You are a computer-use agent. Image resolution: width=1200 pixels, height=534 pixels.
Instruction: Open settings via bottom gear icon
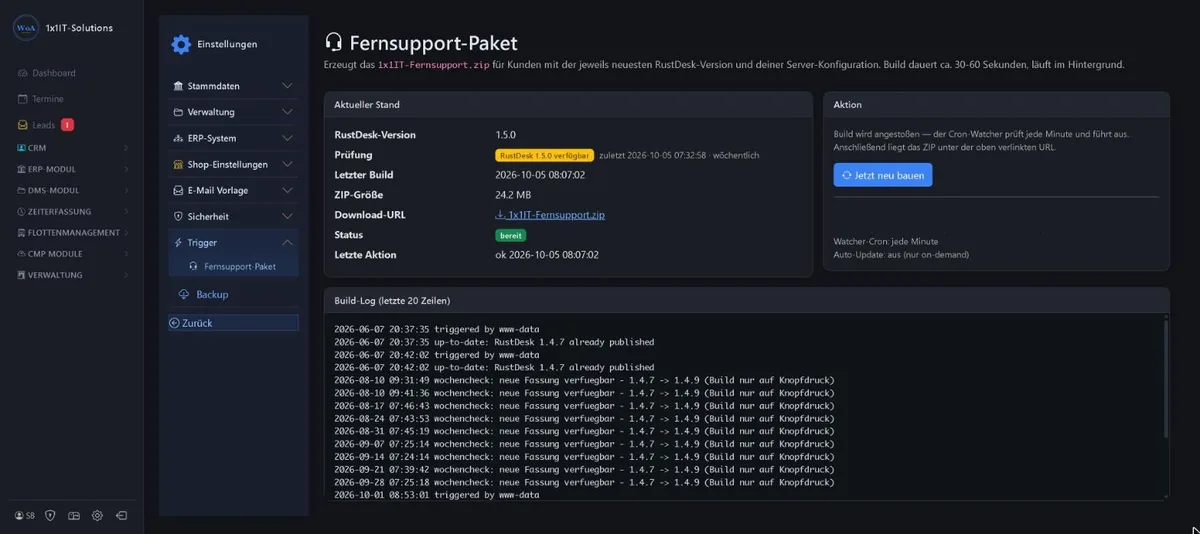[x=97, y=516]
